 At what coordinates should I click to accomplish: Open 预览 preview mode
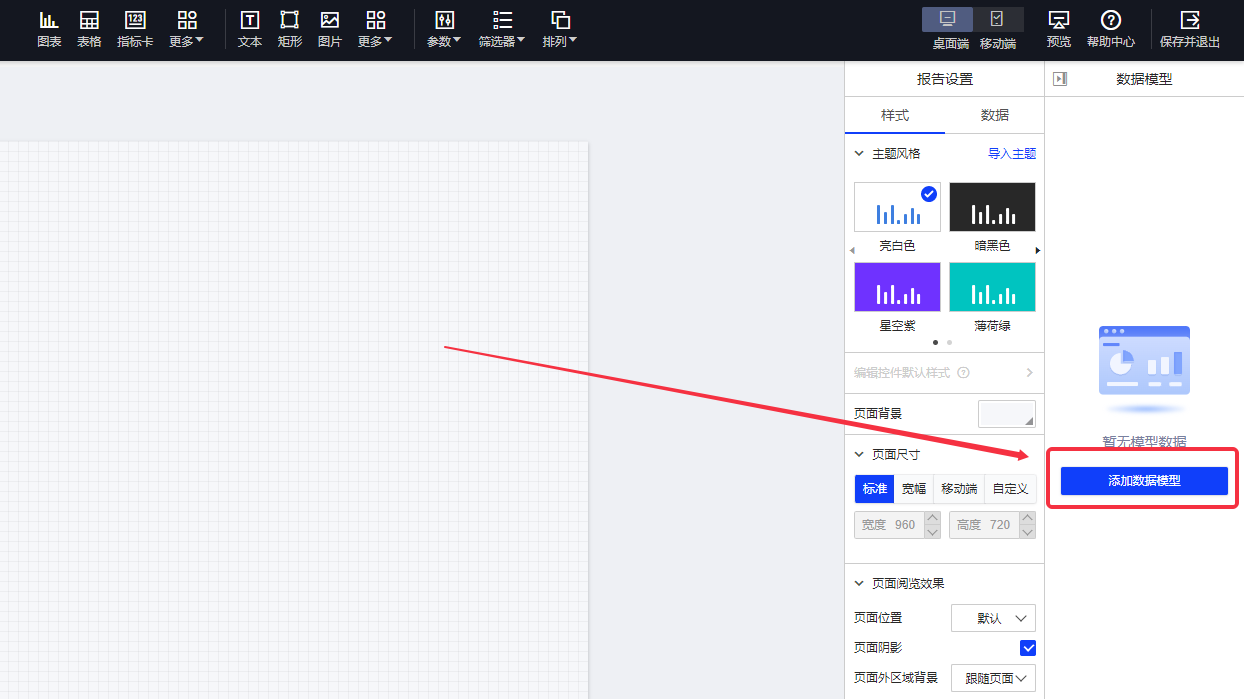point(1058,29)
